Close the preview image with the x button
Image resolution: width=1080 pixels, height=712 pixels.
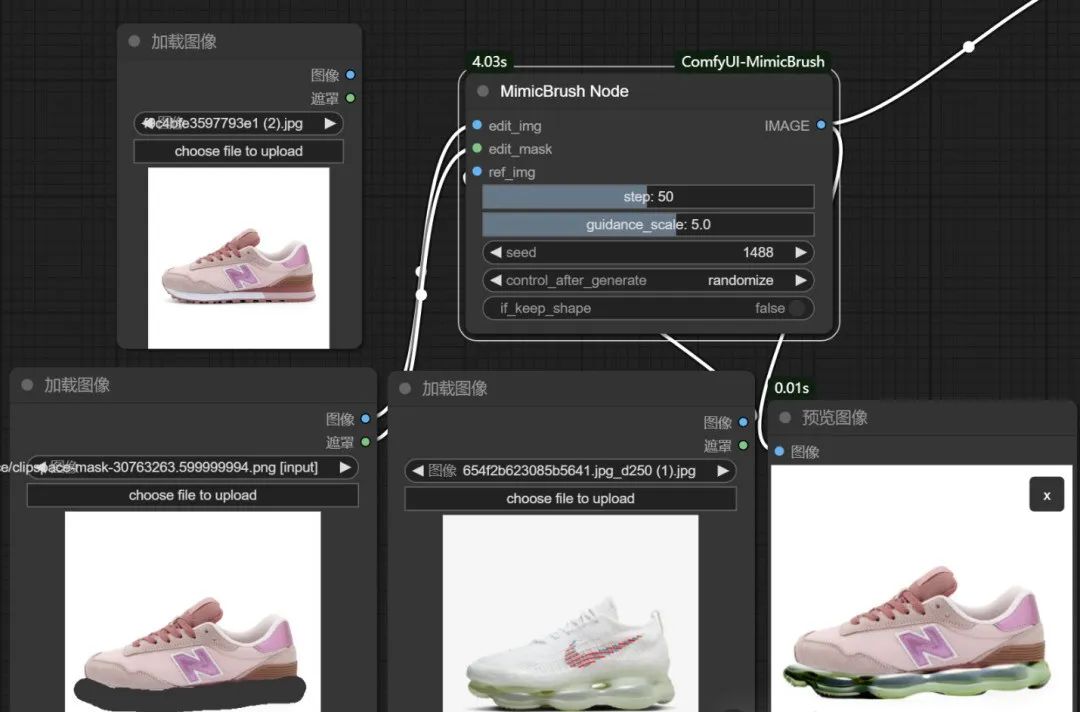pos(1046,495)
